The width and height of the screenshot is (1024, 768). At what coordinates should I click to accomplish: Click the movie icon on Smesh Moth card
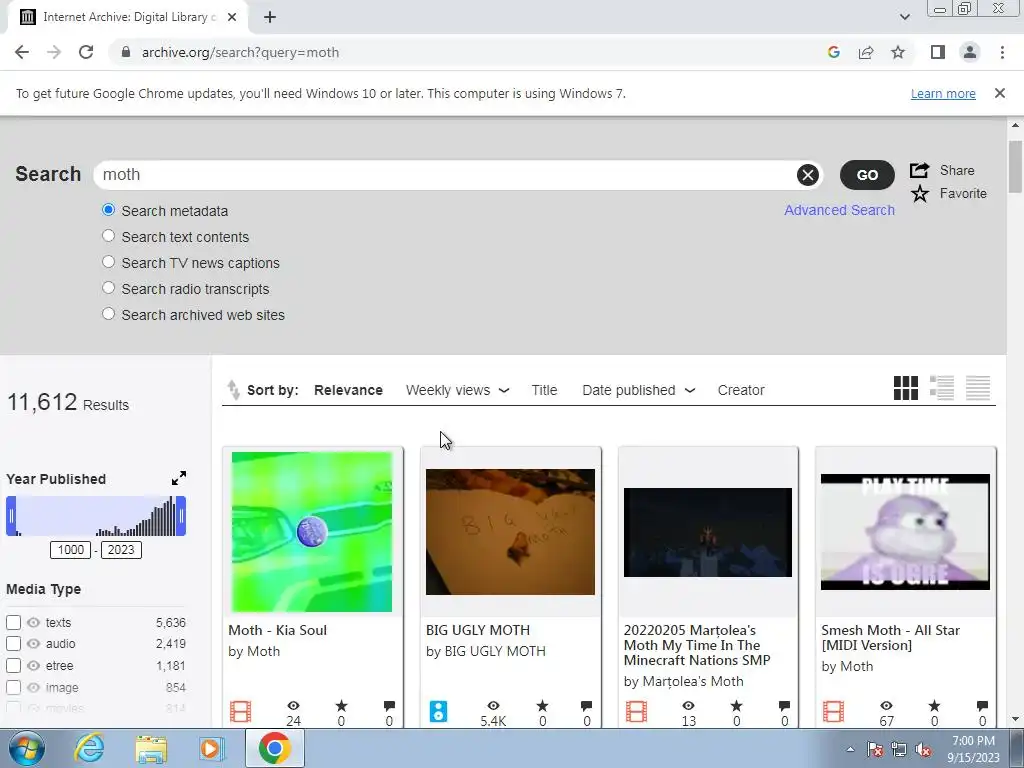click(x=833, y=711)
